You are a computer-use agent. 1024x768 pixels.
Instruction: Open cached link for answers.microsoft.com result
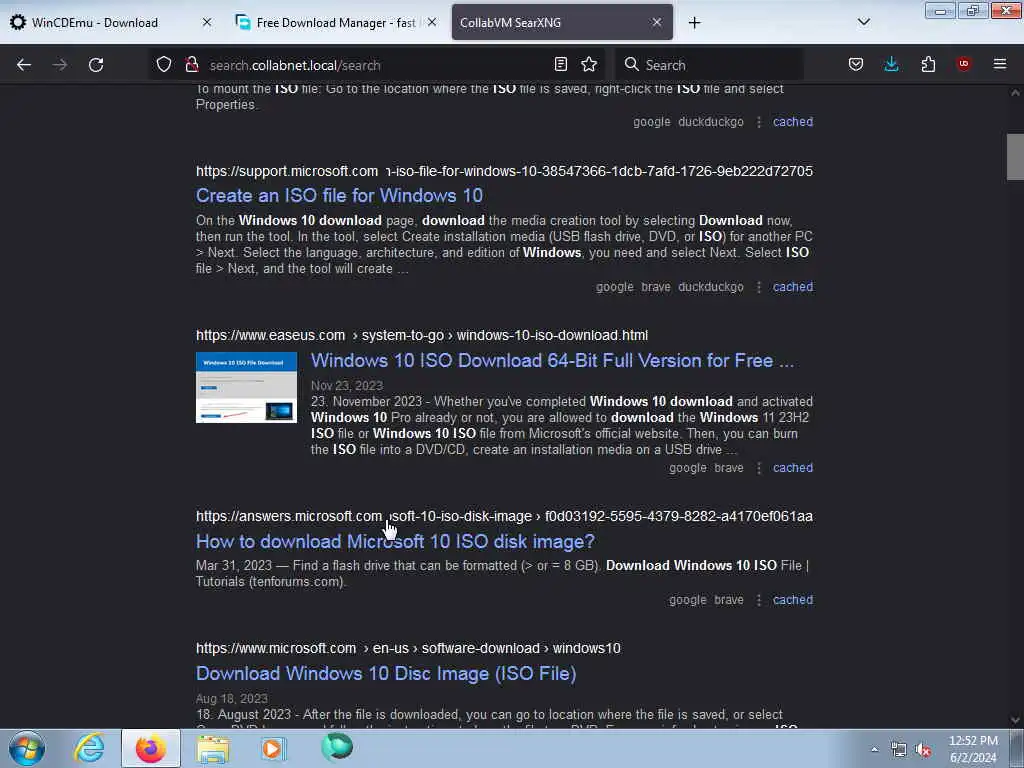[793, 600]
